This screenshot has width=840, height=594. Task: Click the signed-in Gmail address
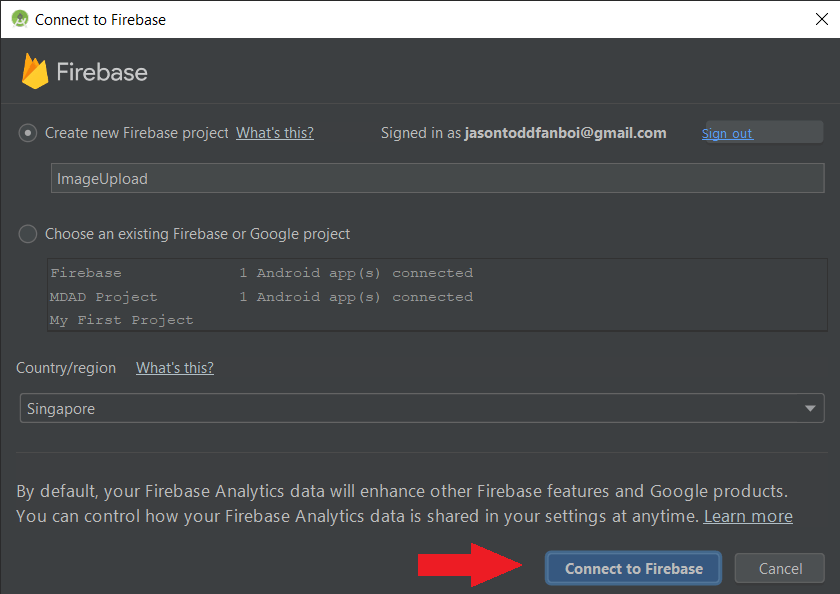(565, 133)
